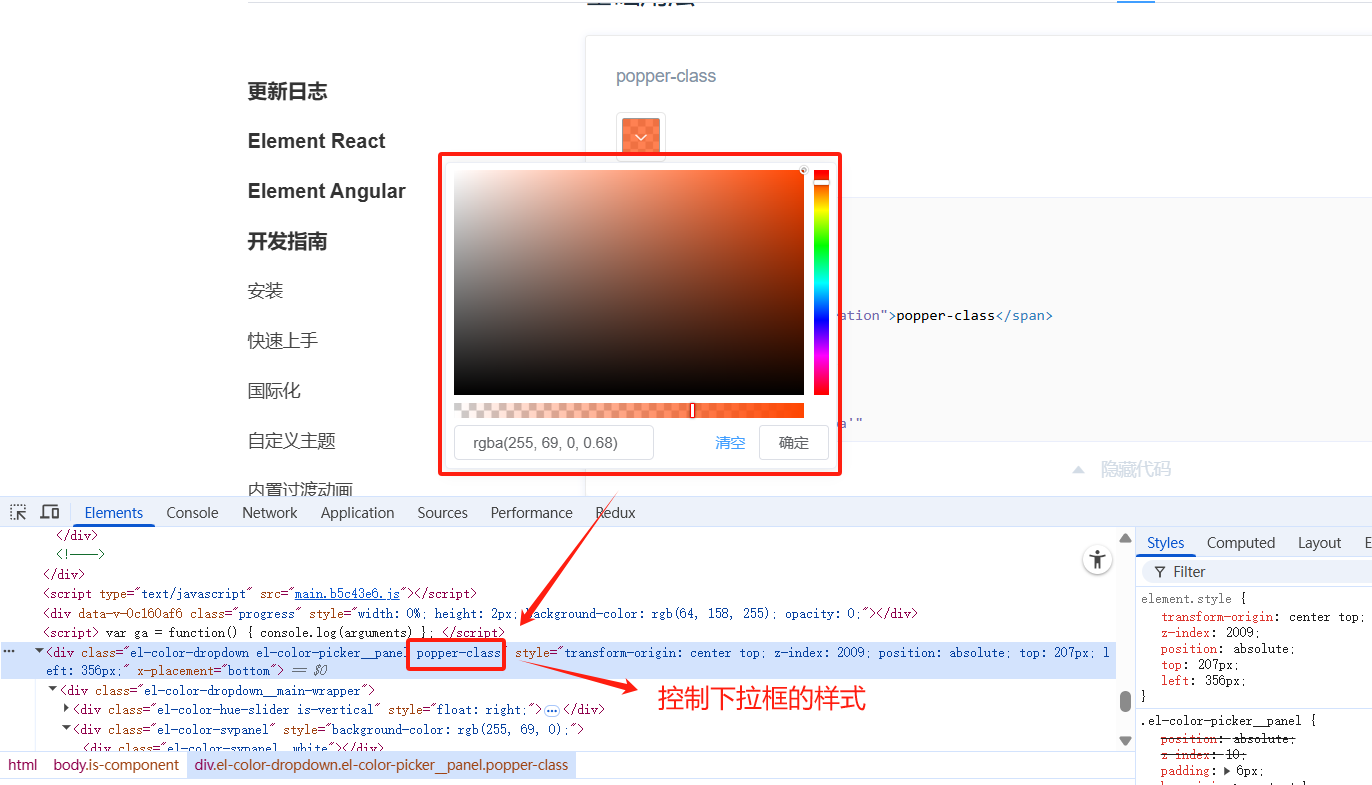Select the Computed pane tab
Screen dimensions: 1372x785
point(1241,543)
